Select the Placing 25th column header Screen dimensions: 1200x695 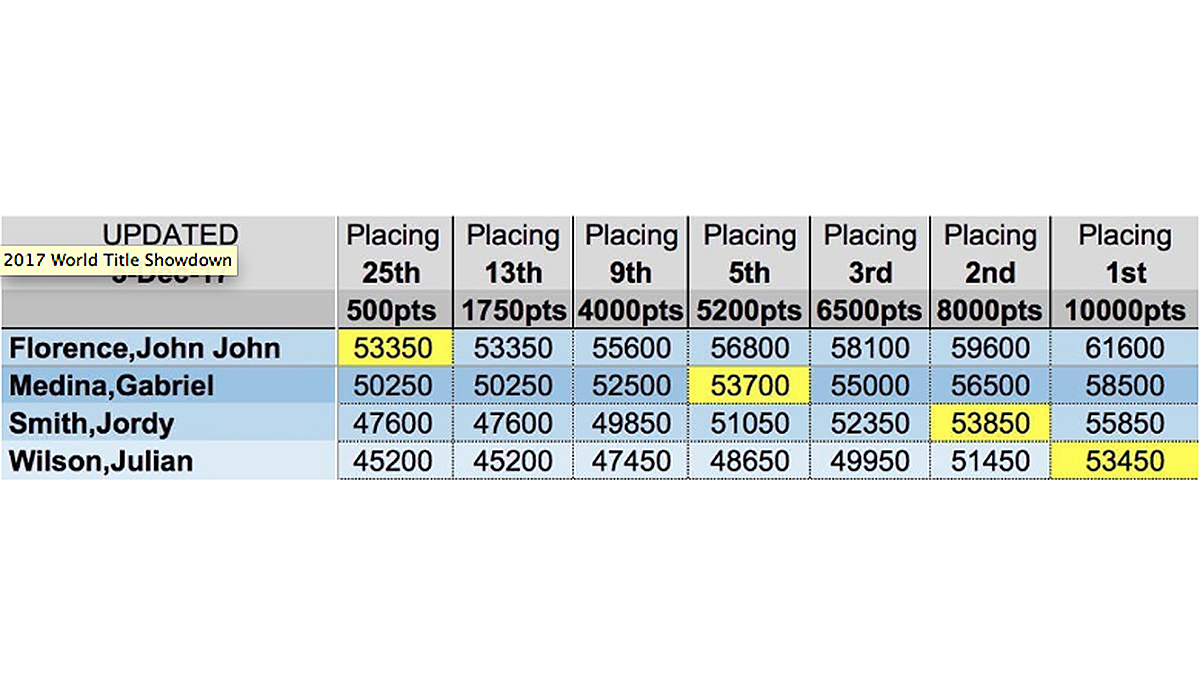[x=395, y=272]
